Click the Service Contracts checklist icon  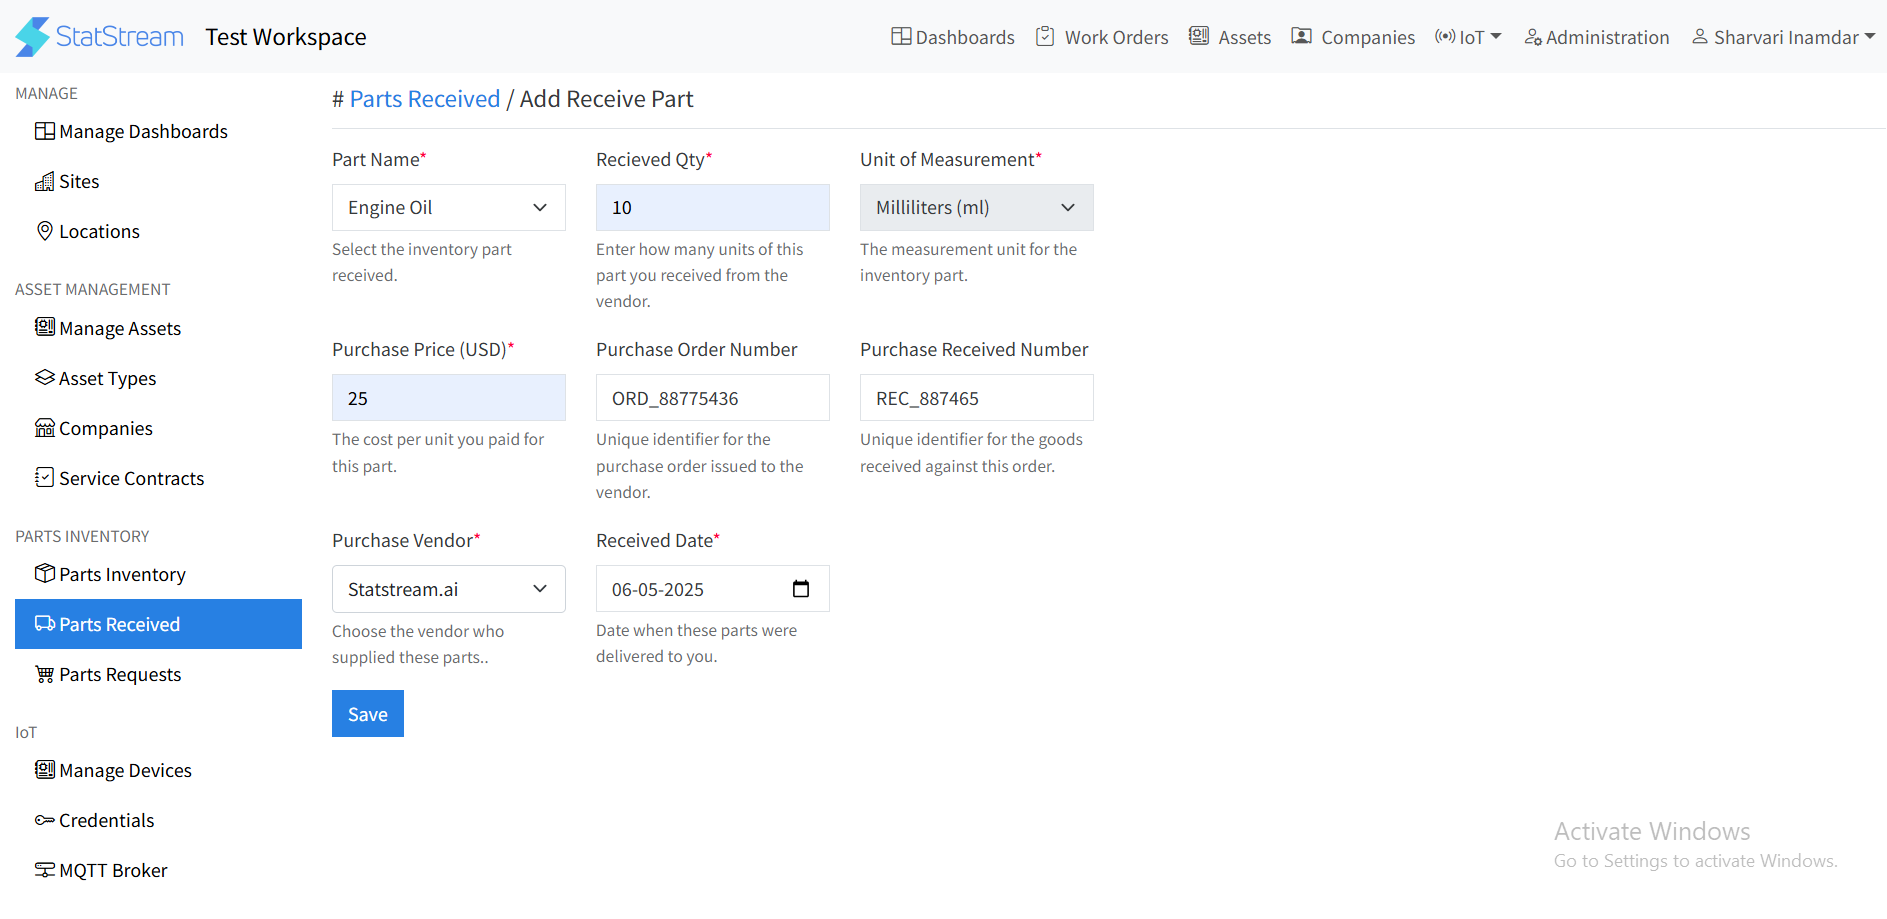[44, 478]
